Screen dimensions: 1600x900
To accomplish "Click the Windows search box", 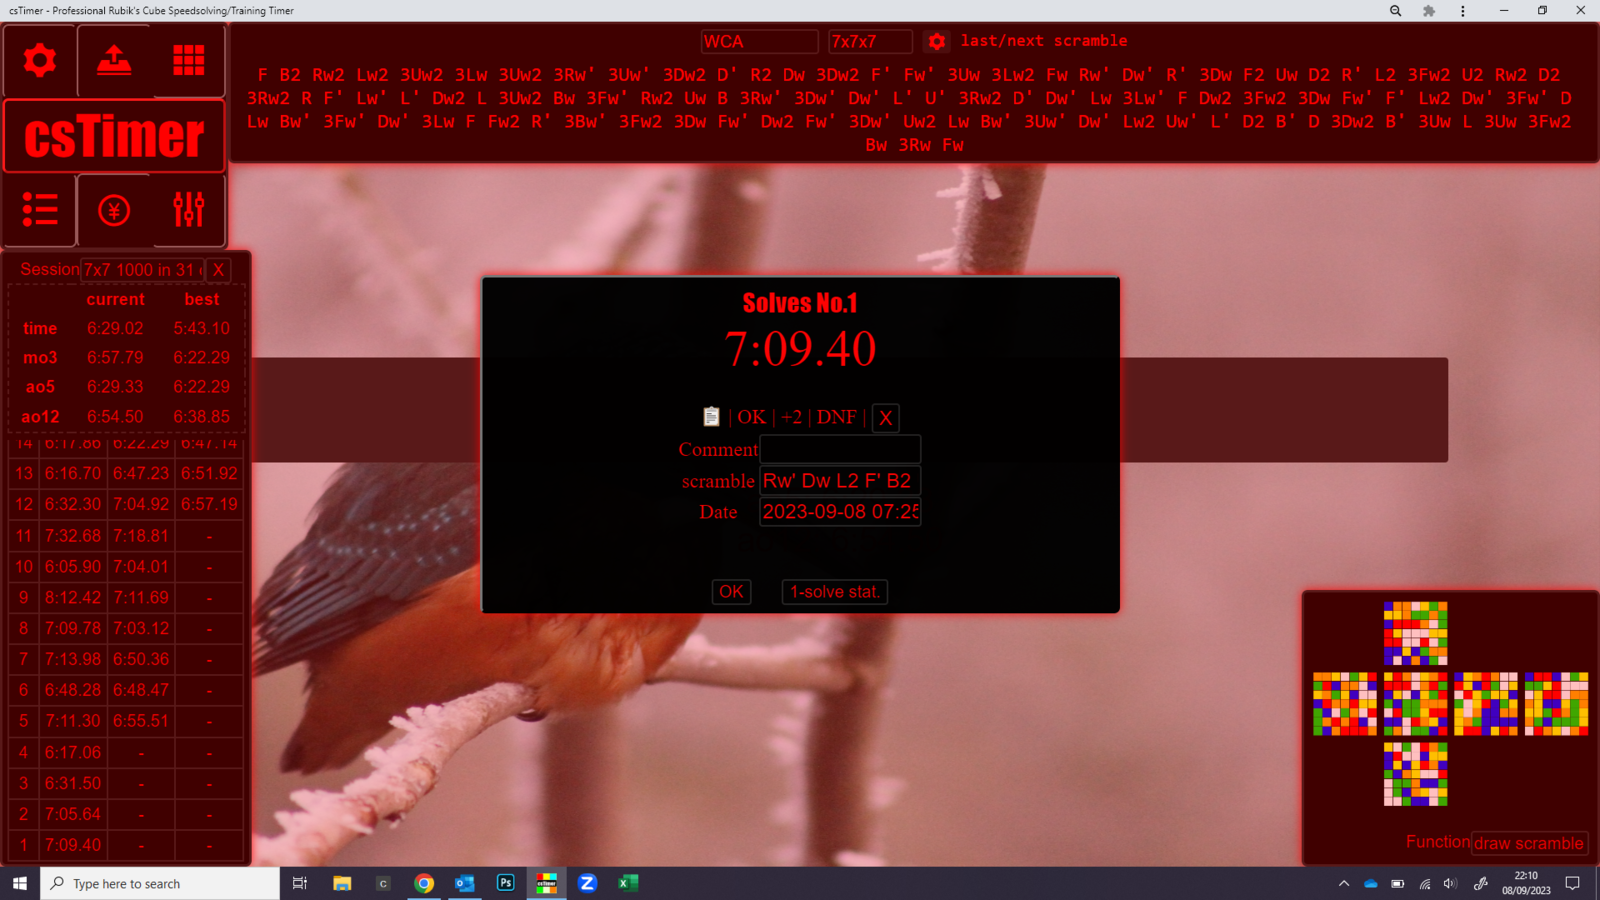I will (160, 883).
